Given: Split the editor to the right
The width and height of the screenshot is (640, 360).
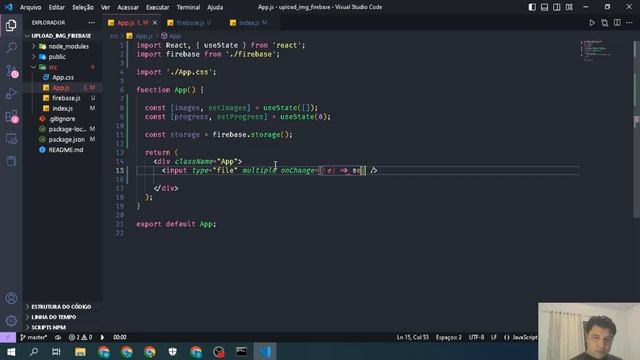Looking at the screenshot, I should [617, 23].
